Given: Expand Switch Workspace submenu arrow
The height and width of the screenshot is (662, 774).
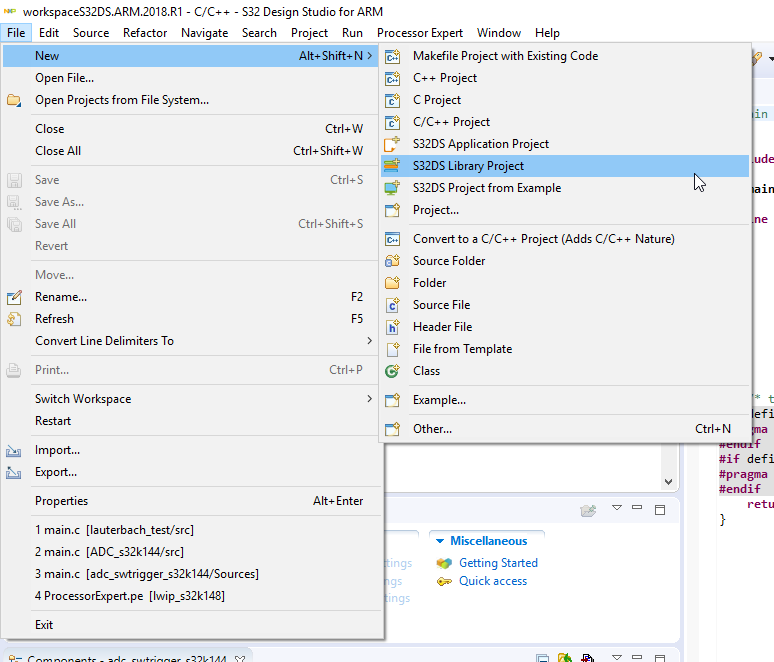Looking at the screenshot, I should point(370,398).
